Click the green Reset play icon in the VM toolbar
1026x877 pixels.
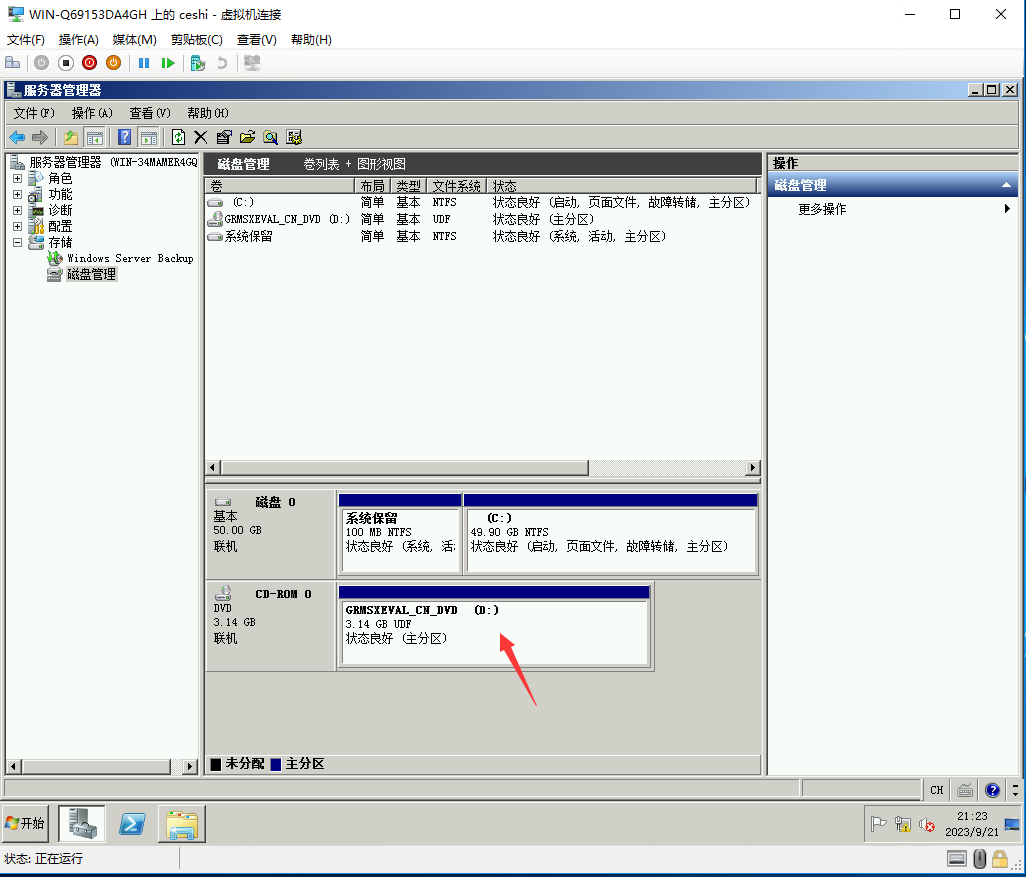pyautogui.click(x=168, y=63)
